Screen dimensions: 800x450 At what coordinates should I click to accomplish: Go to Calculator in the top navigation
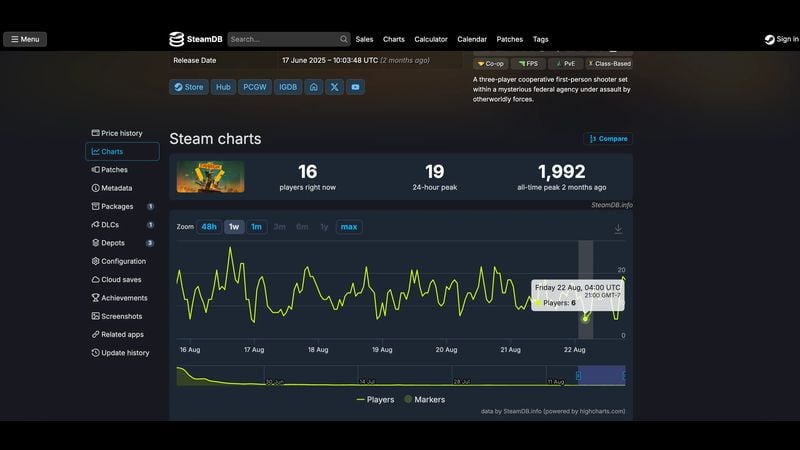pyautogui.click(x=431, y=39)
